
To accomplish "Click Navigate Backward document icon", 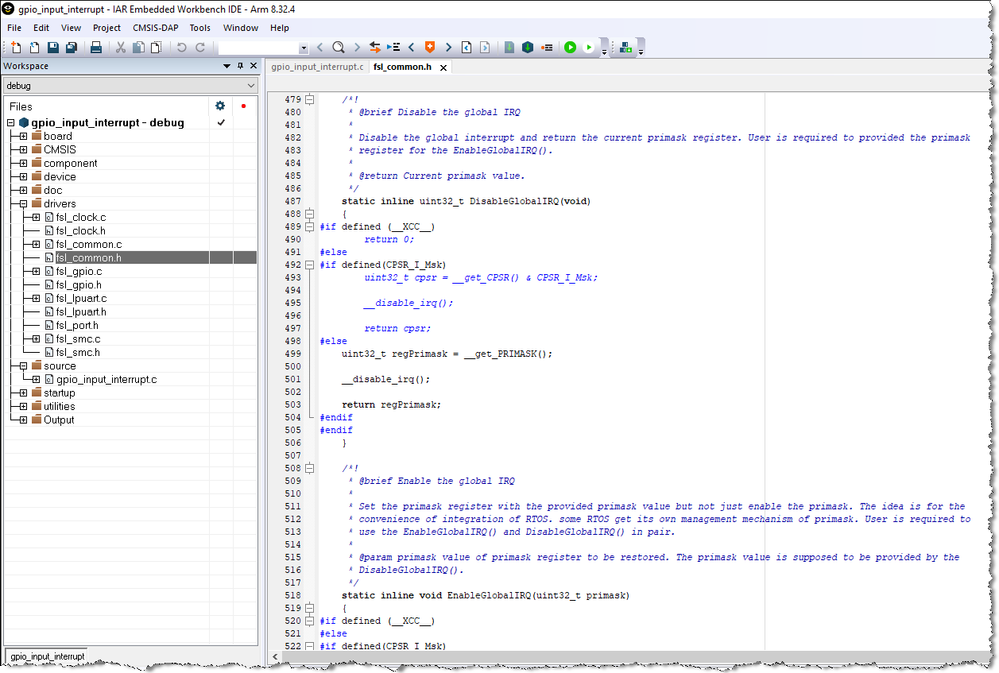I will click(466, 47).
